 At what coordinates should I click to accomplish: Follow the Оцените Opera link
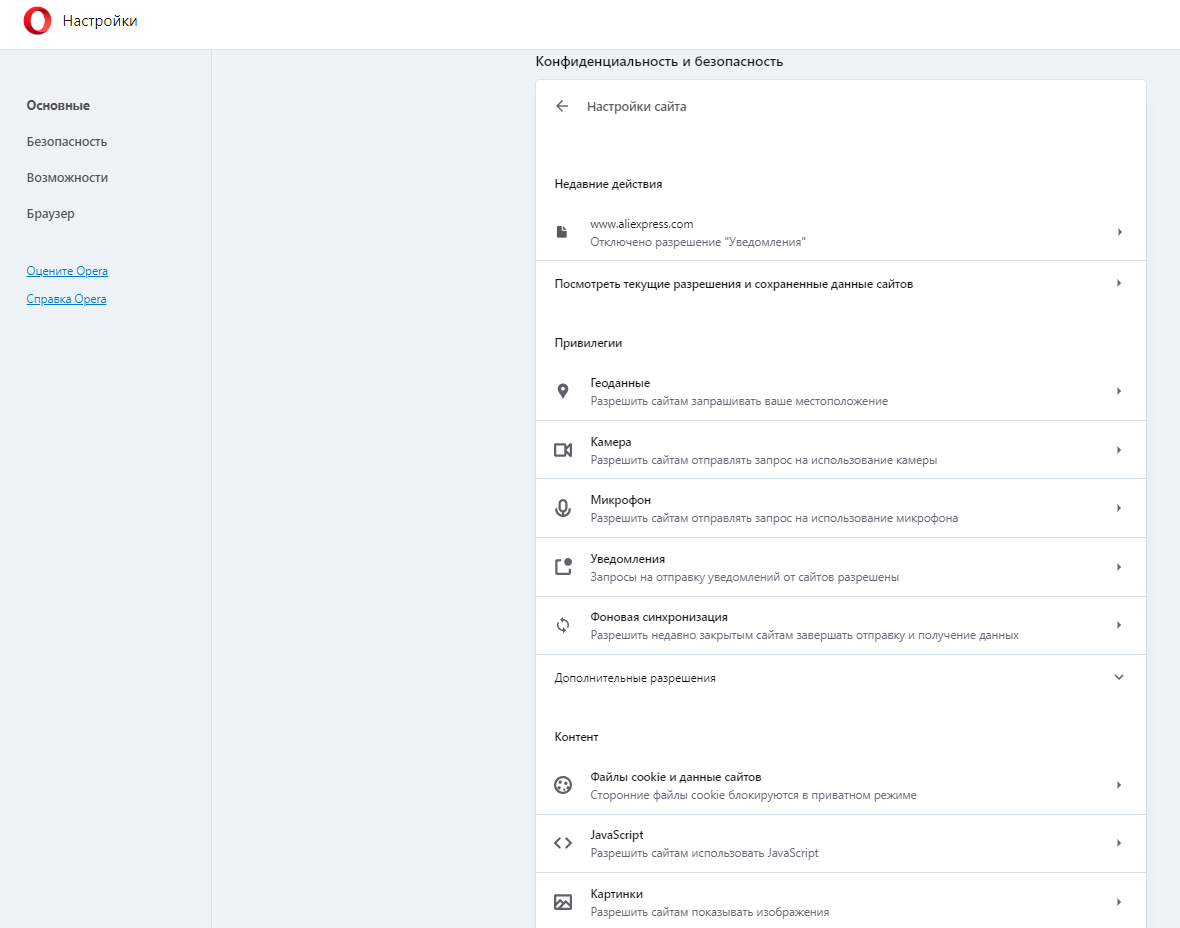coord(67,271)
